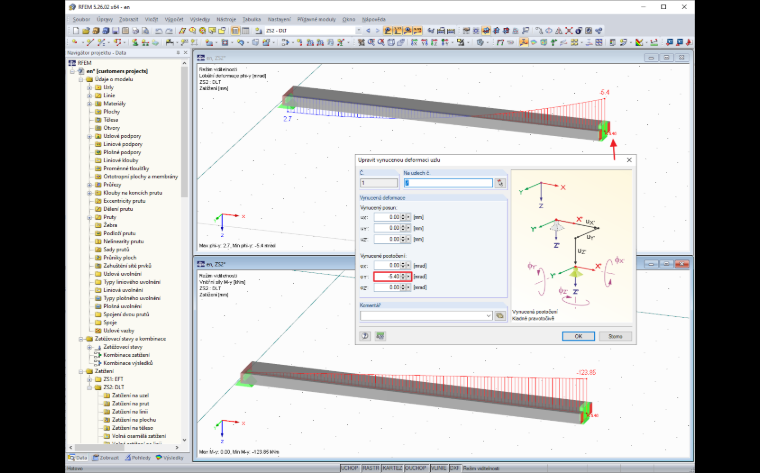The image size is (760, 473).
Task: Click the units and decimals icon in dialog
Action: coord(380,336)
